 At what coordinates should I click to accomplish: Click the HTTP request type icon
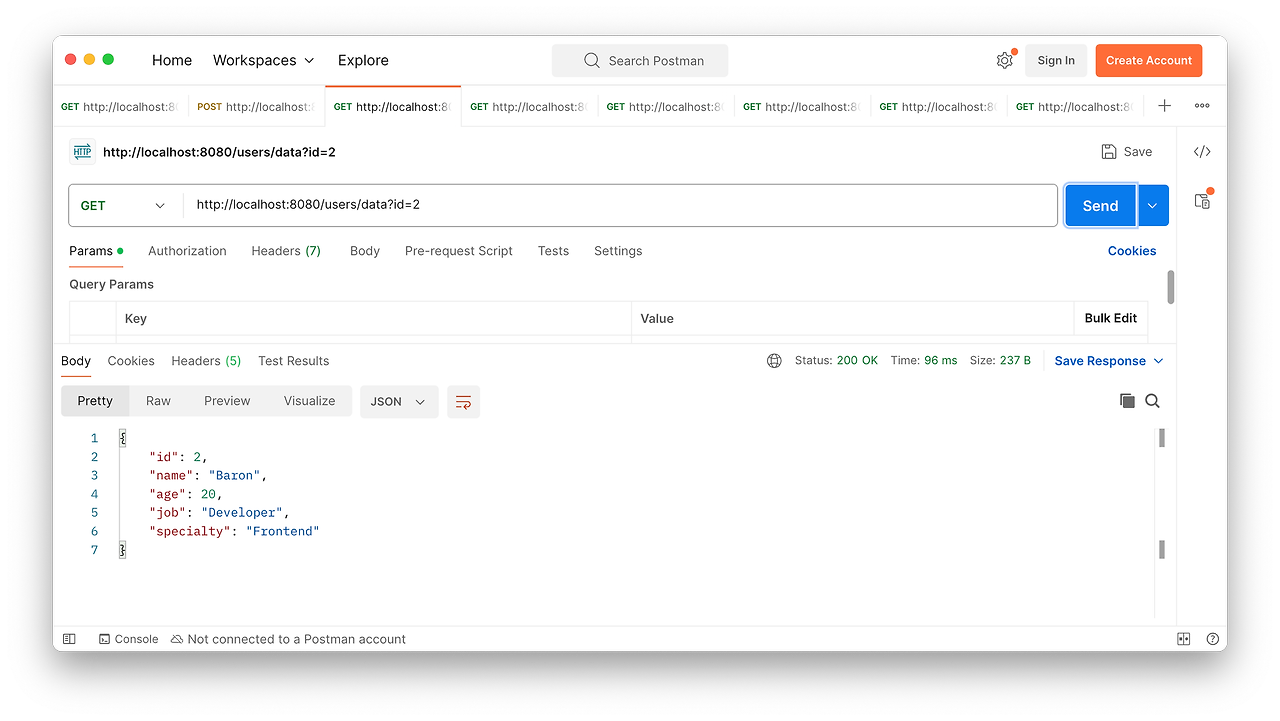(x=82, y=152)
